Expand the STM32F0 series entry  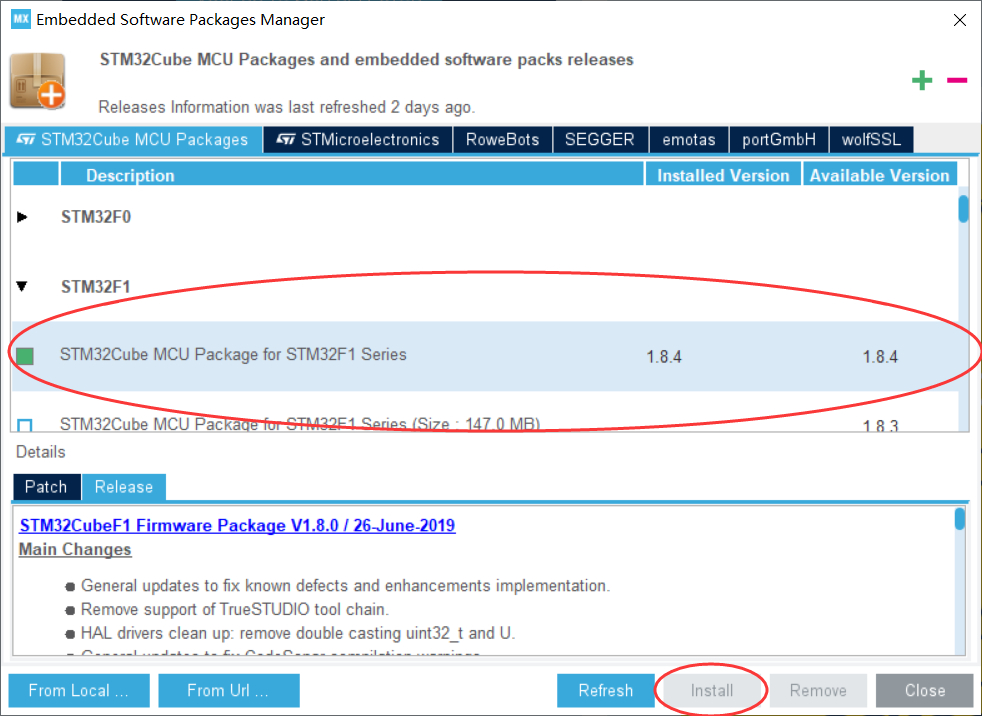[22, 216]
